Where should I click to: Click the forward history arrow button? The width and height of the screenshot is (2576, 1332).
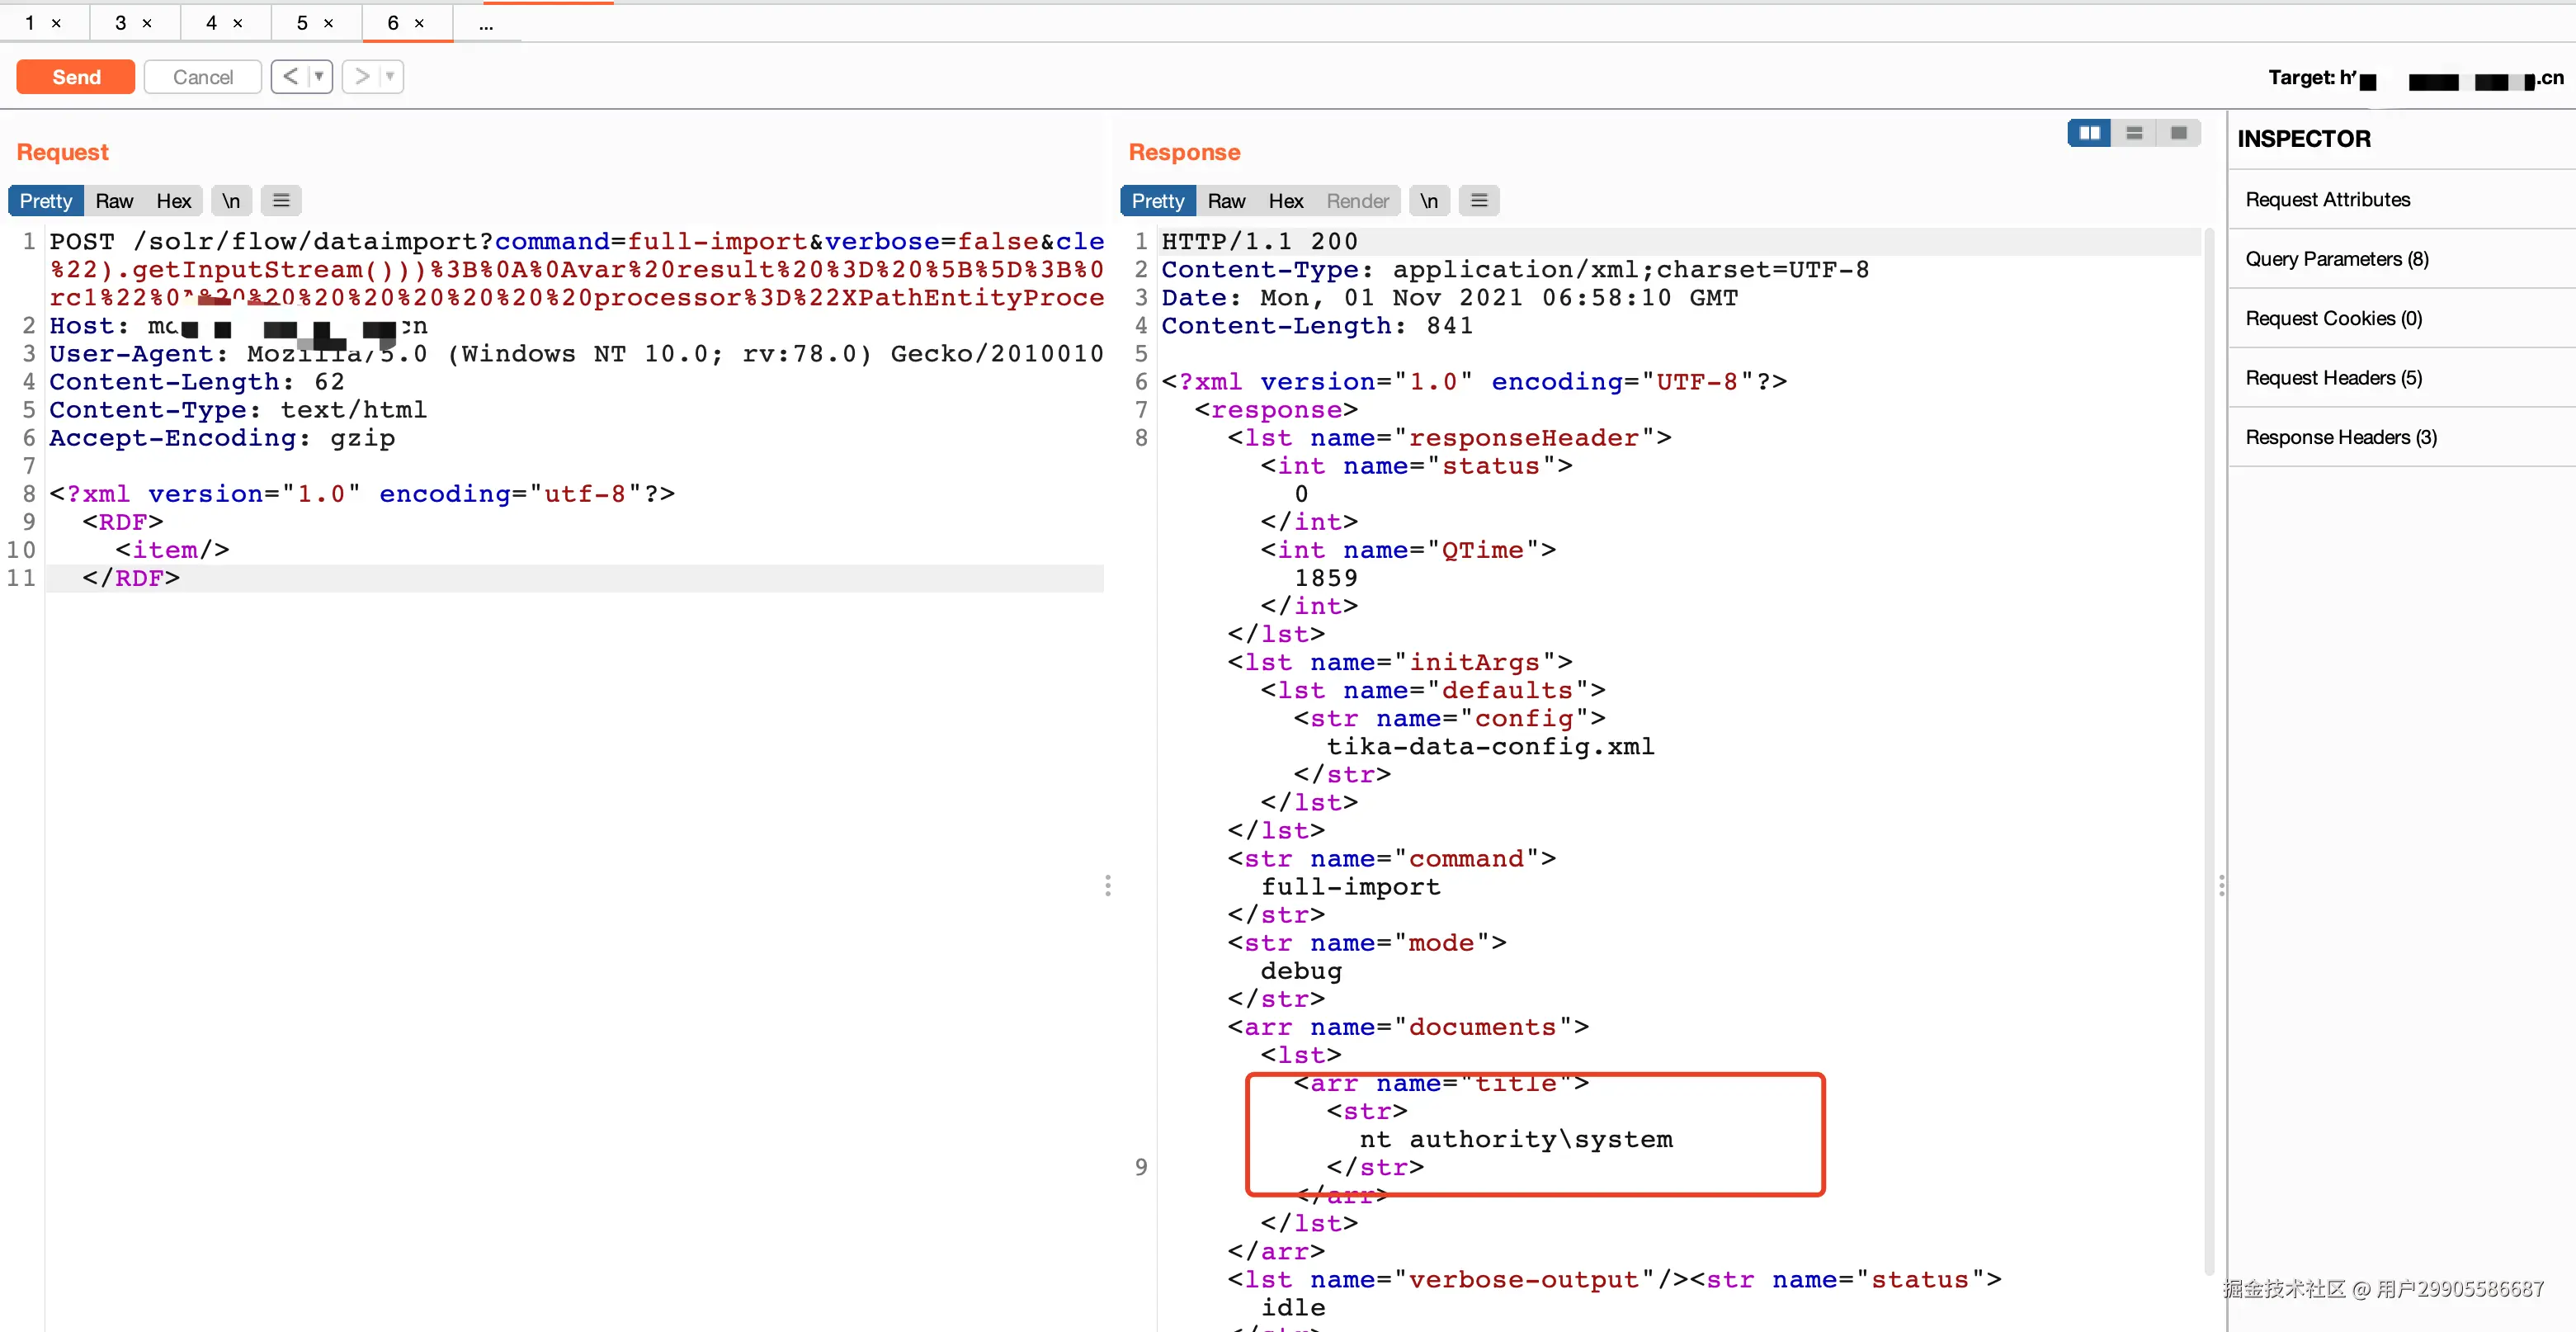(362, 76)
